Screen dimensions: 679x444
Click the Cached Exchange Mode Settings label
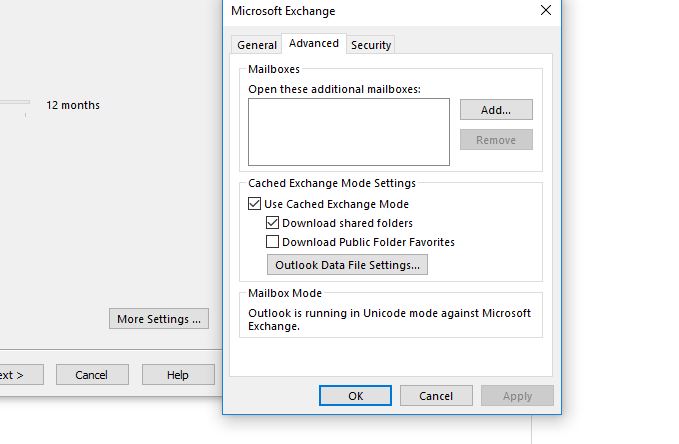[x=332, y=183]
